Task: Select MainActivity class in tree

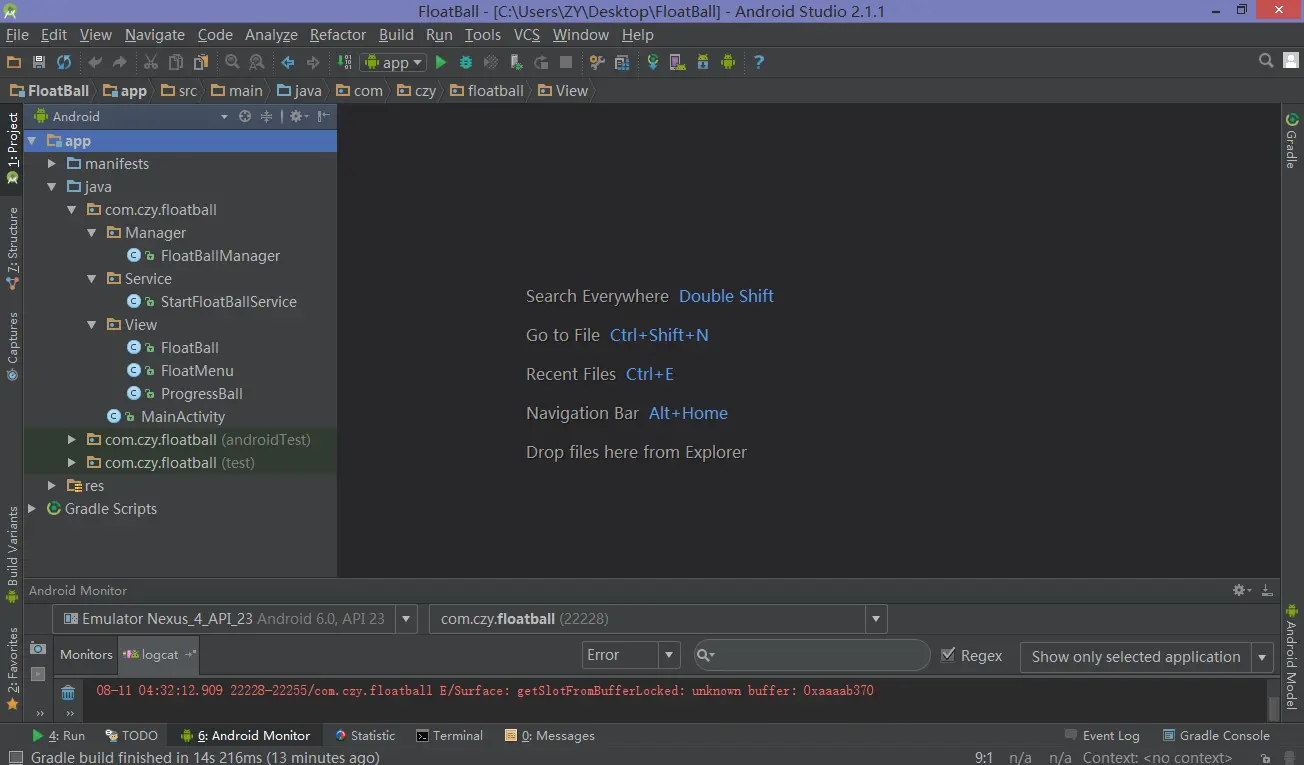Action: (x=182, y=416)
